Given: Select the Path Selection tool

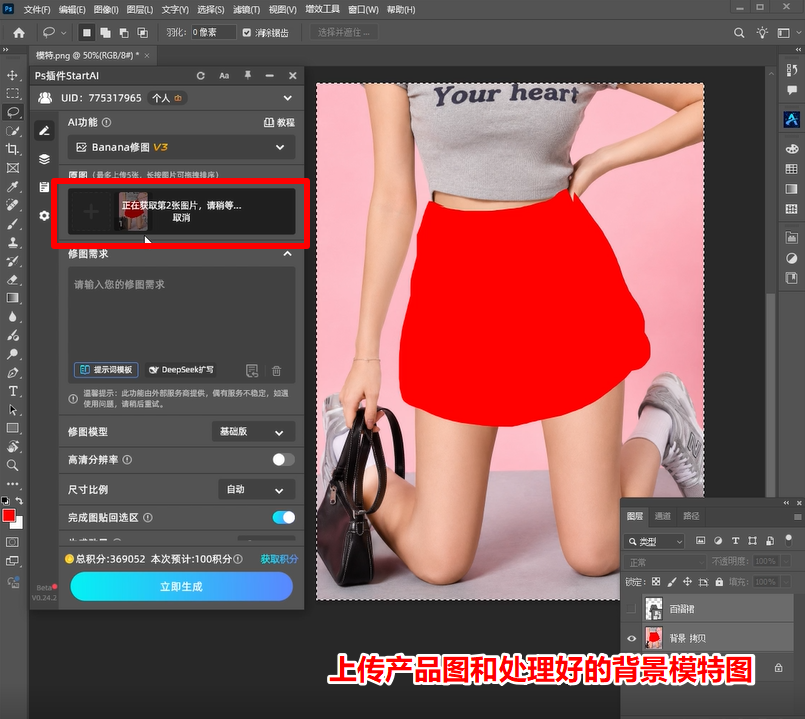Looking at the screenshot, I should coord(12,410).
